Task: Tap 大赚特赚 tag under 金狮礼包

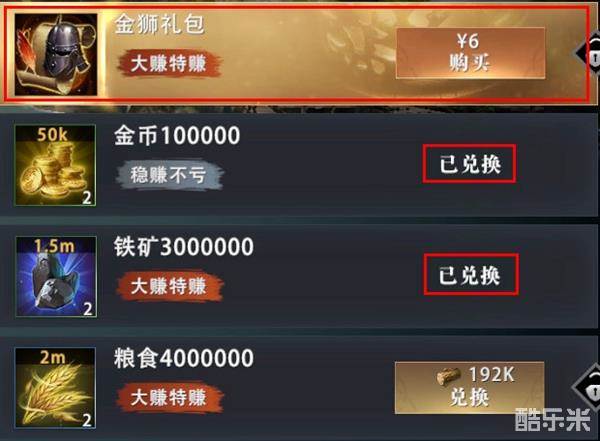Action: click(169, 64)
